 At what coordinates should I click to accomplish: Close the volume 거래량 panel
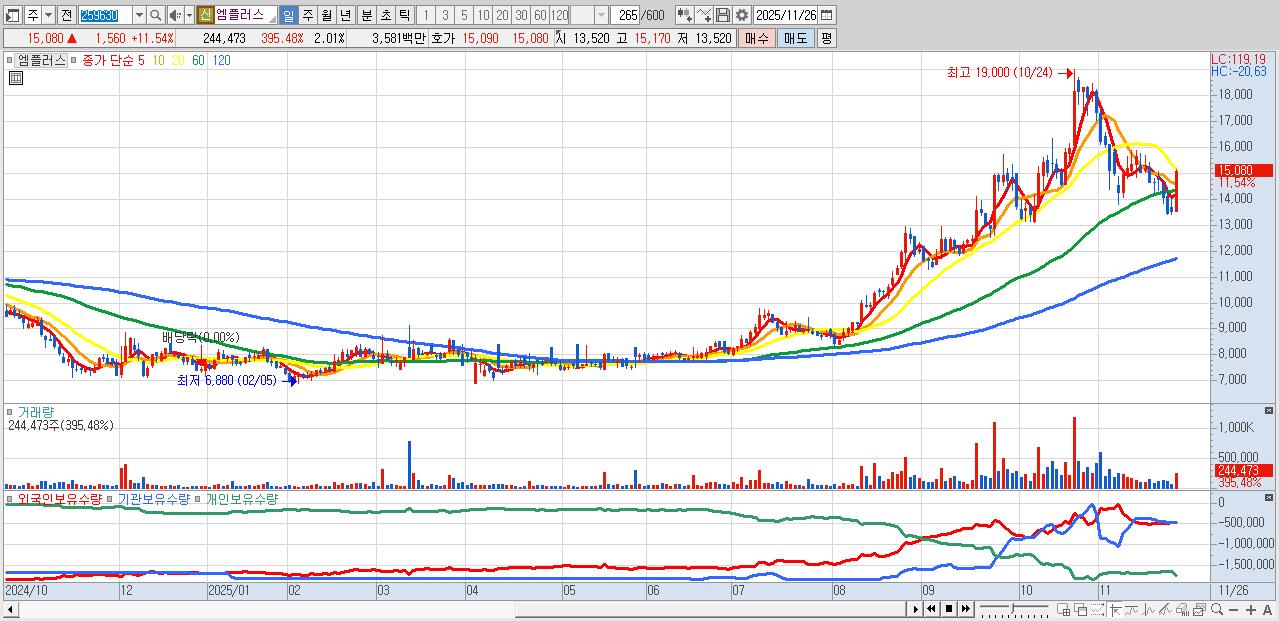(x=1270, y=410)
